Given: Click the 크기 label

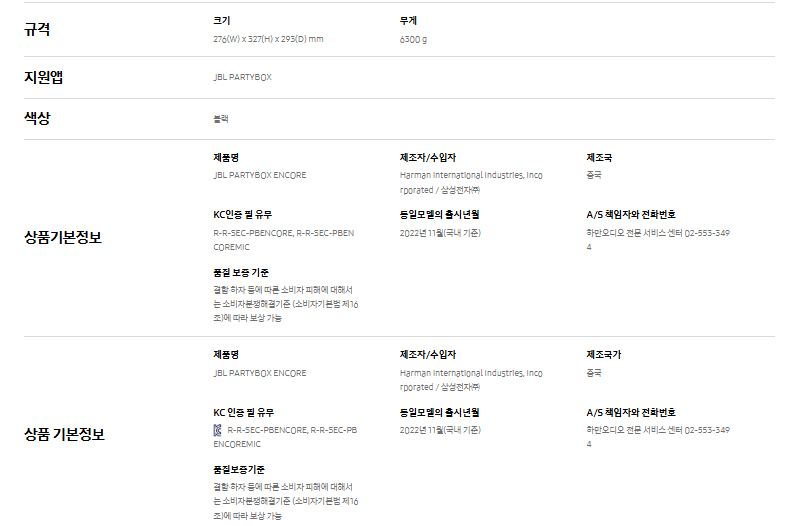Looking at the screenshot, I should point(222,21).
